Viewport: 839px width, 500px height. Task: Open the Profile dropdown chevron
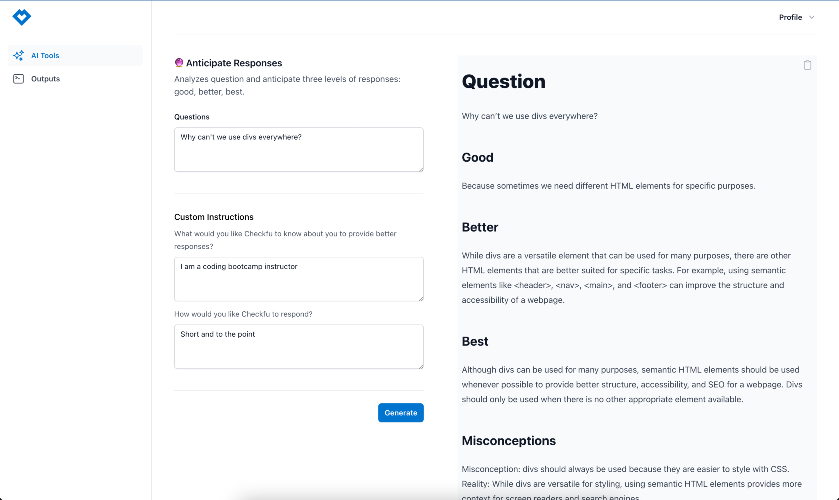point(811,18)
